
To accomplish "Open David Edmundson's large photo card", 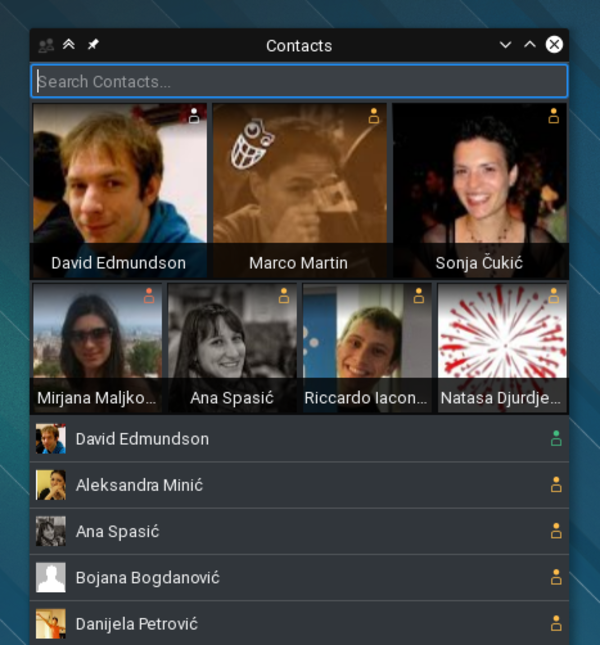I will point(120,191).
